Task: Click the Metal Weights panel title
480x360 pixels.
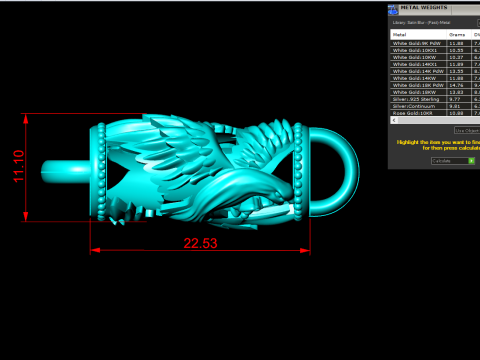Action: [424, 7]
